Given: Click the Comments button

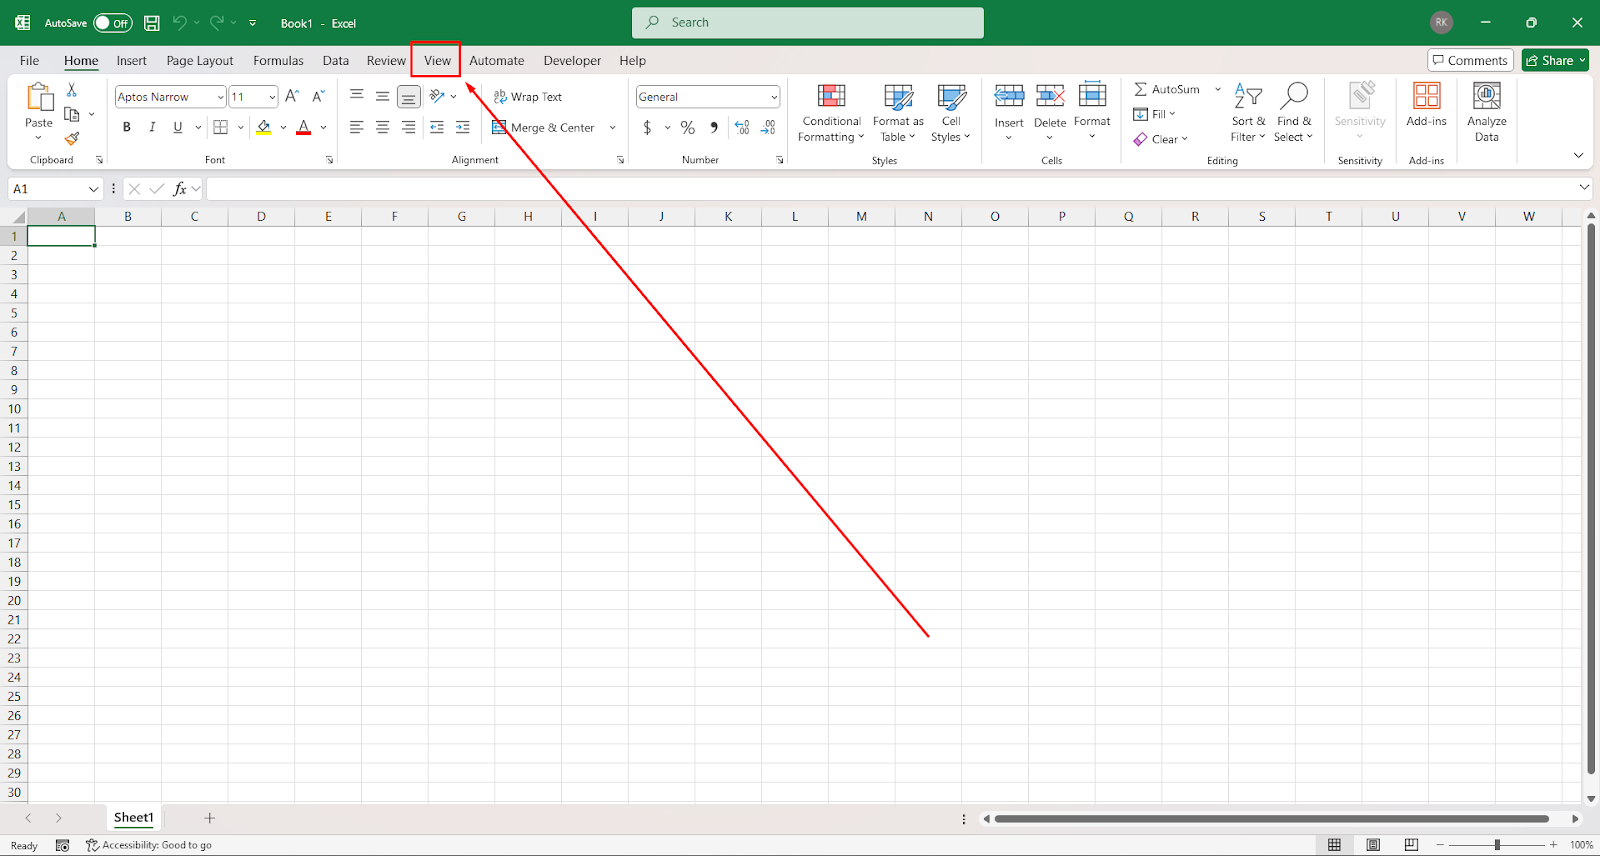Looking at the screenshot, I should (x=1470, y=60).
